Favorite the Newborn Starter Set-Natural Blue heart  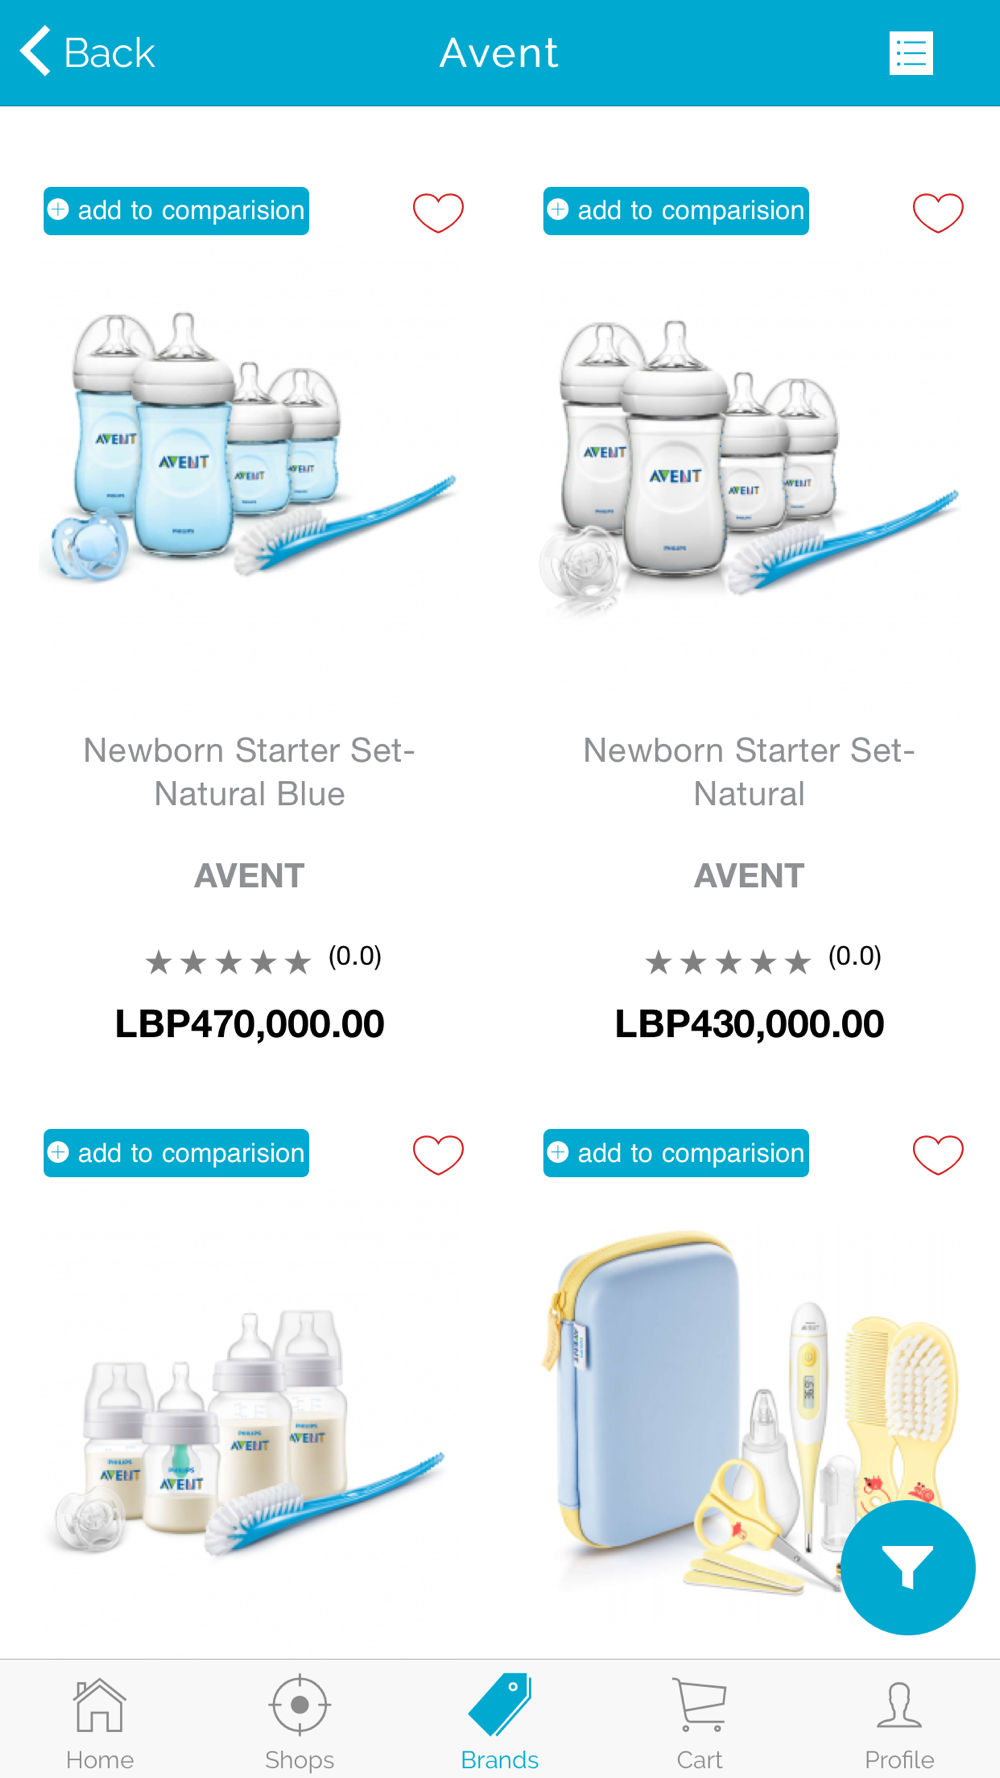click(438, 212)
